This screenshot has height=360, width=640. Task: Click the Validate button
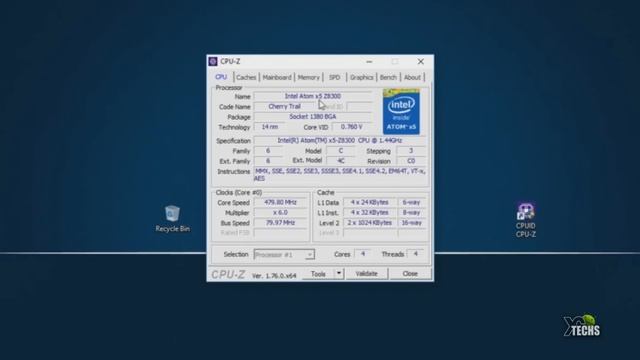click(x=367, y=274)
